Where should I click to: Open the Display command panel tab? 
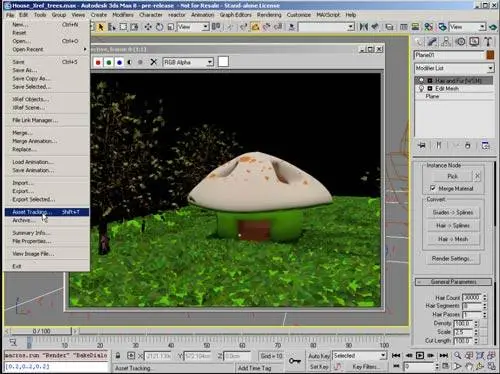point(474,42)
